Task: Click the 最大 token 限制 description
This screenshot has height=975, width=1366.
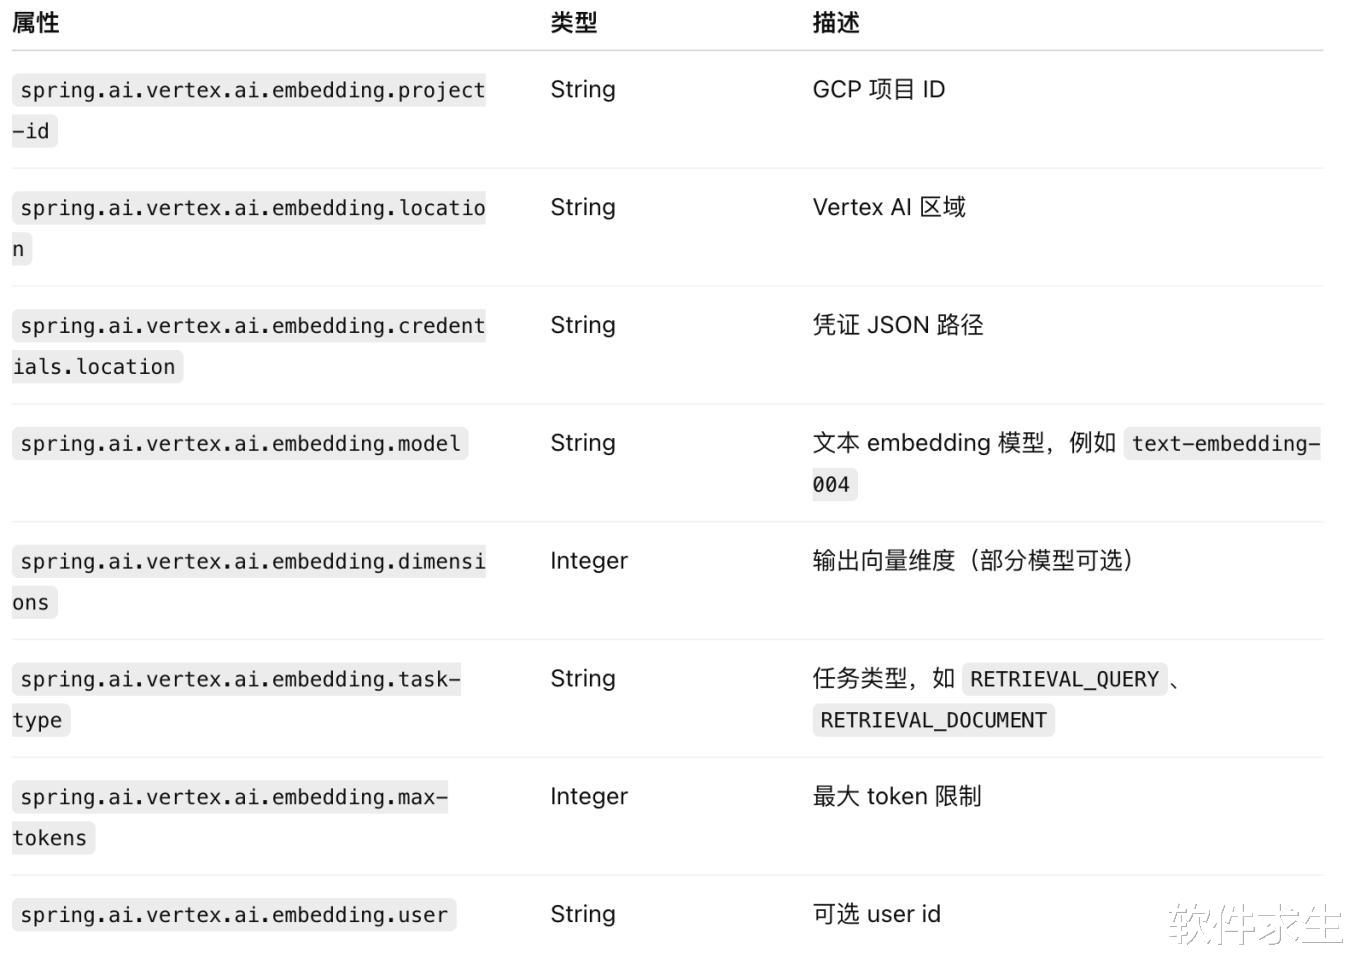Action: point(896,797)
